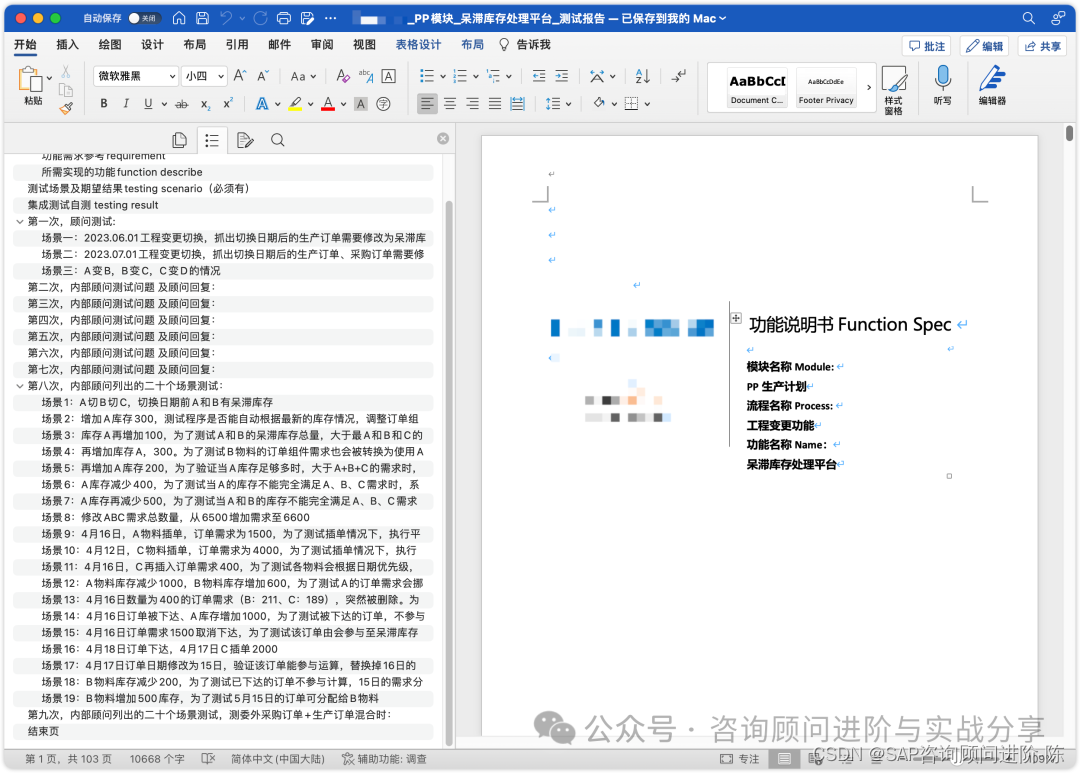Apply yellow text highlight color
Screen dimensions: 1080x773
[295, 104]
